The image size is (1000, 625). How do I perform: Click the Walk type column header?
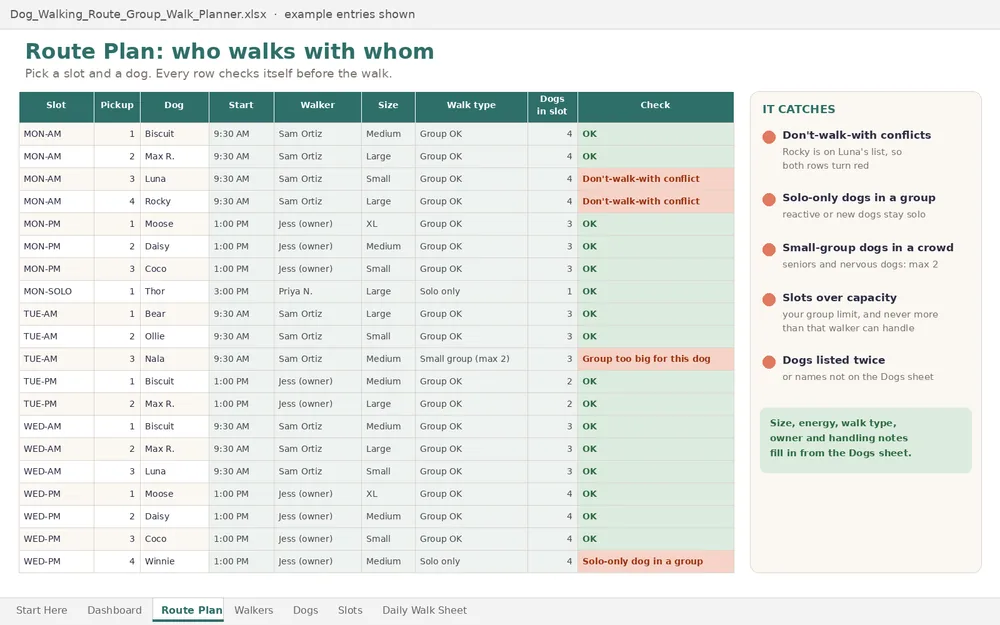coord(471,107)
